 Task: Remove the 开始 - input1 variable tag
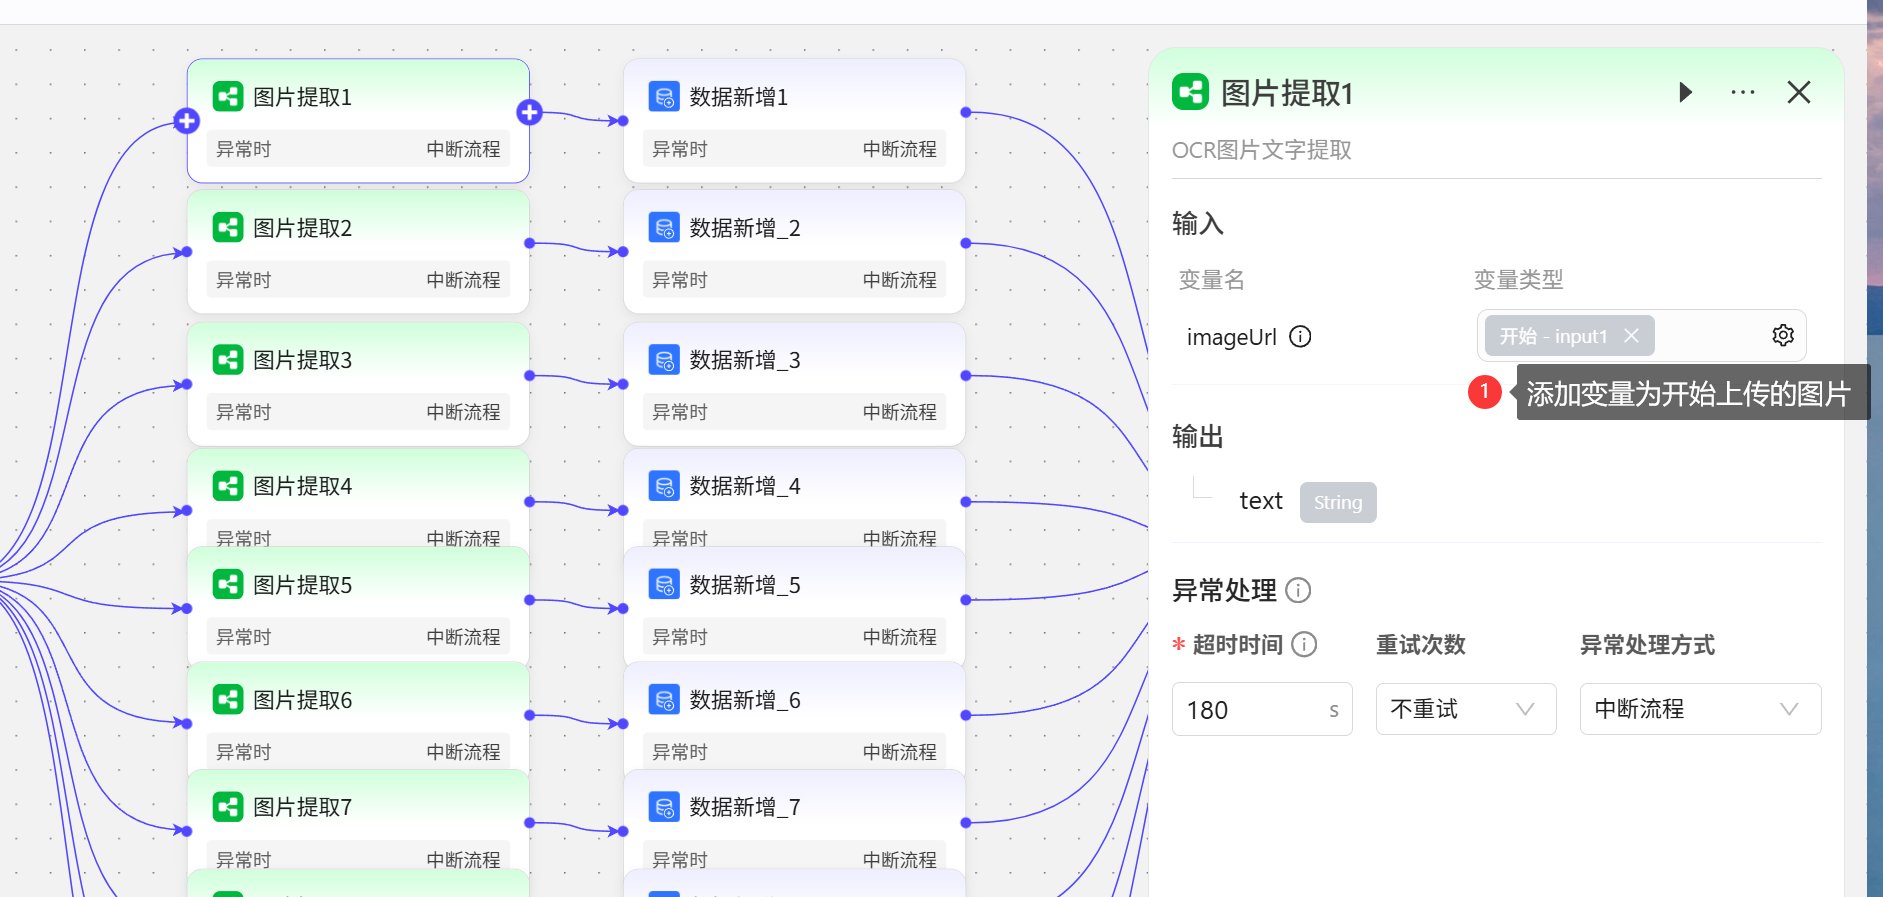(x=1631, y=336)
